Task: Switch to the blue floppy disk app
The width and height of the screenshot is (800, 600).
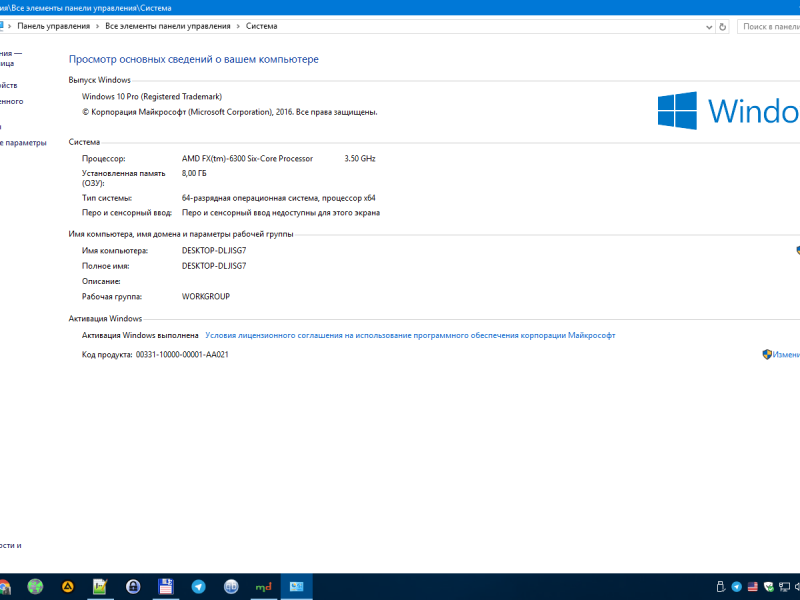Action: click(166, 587)
